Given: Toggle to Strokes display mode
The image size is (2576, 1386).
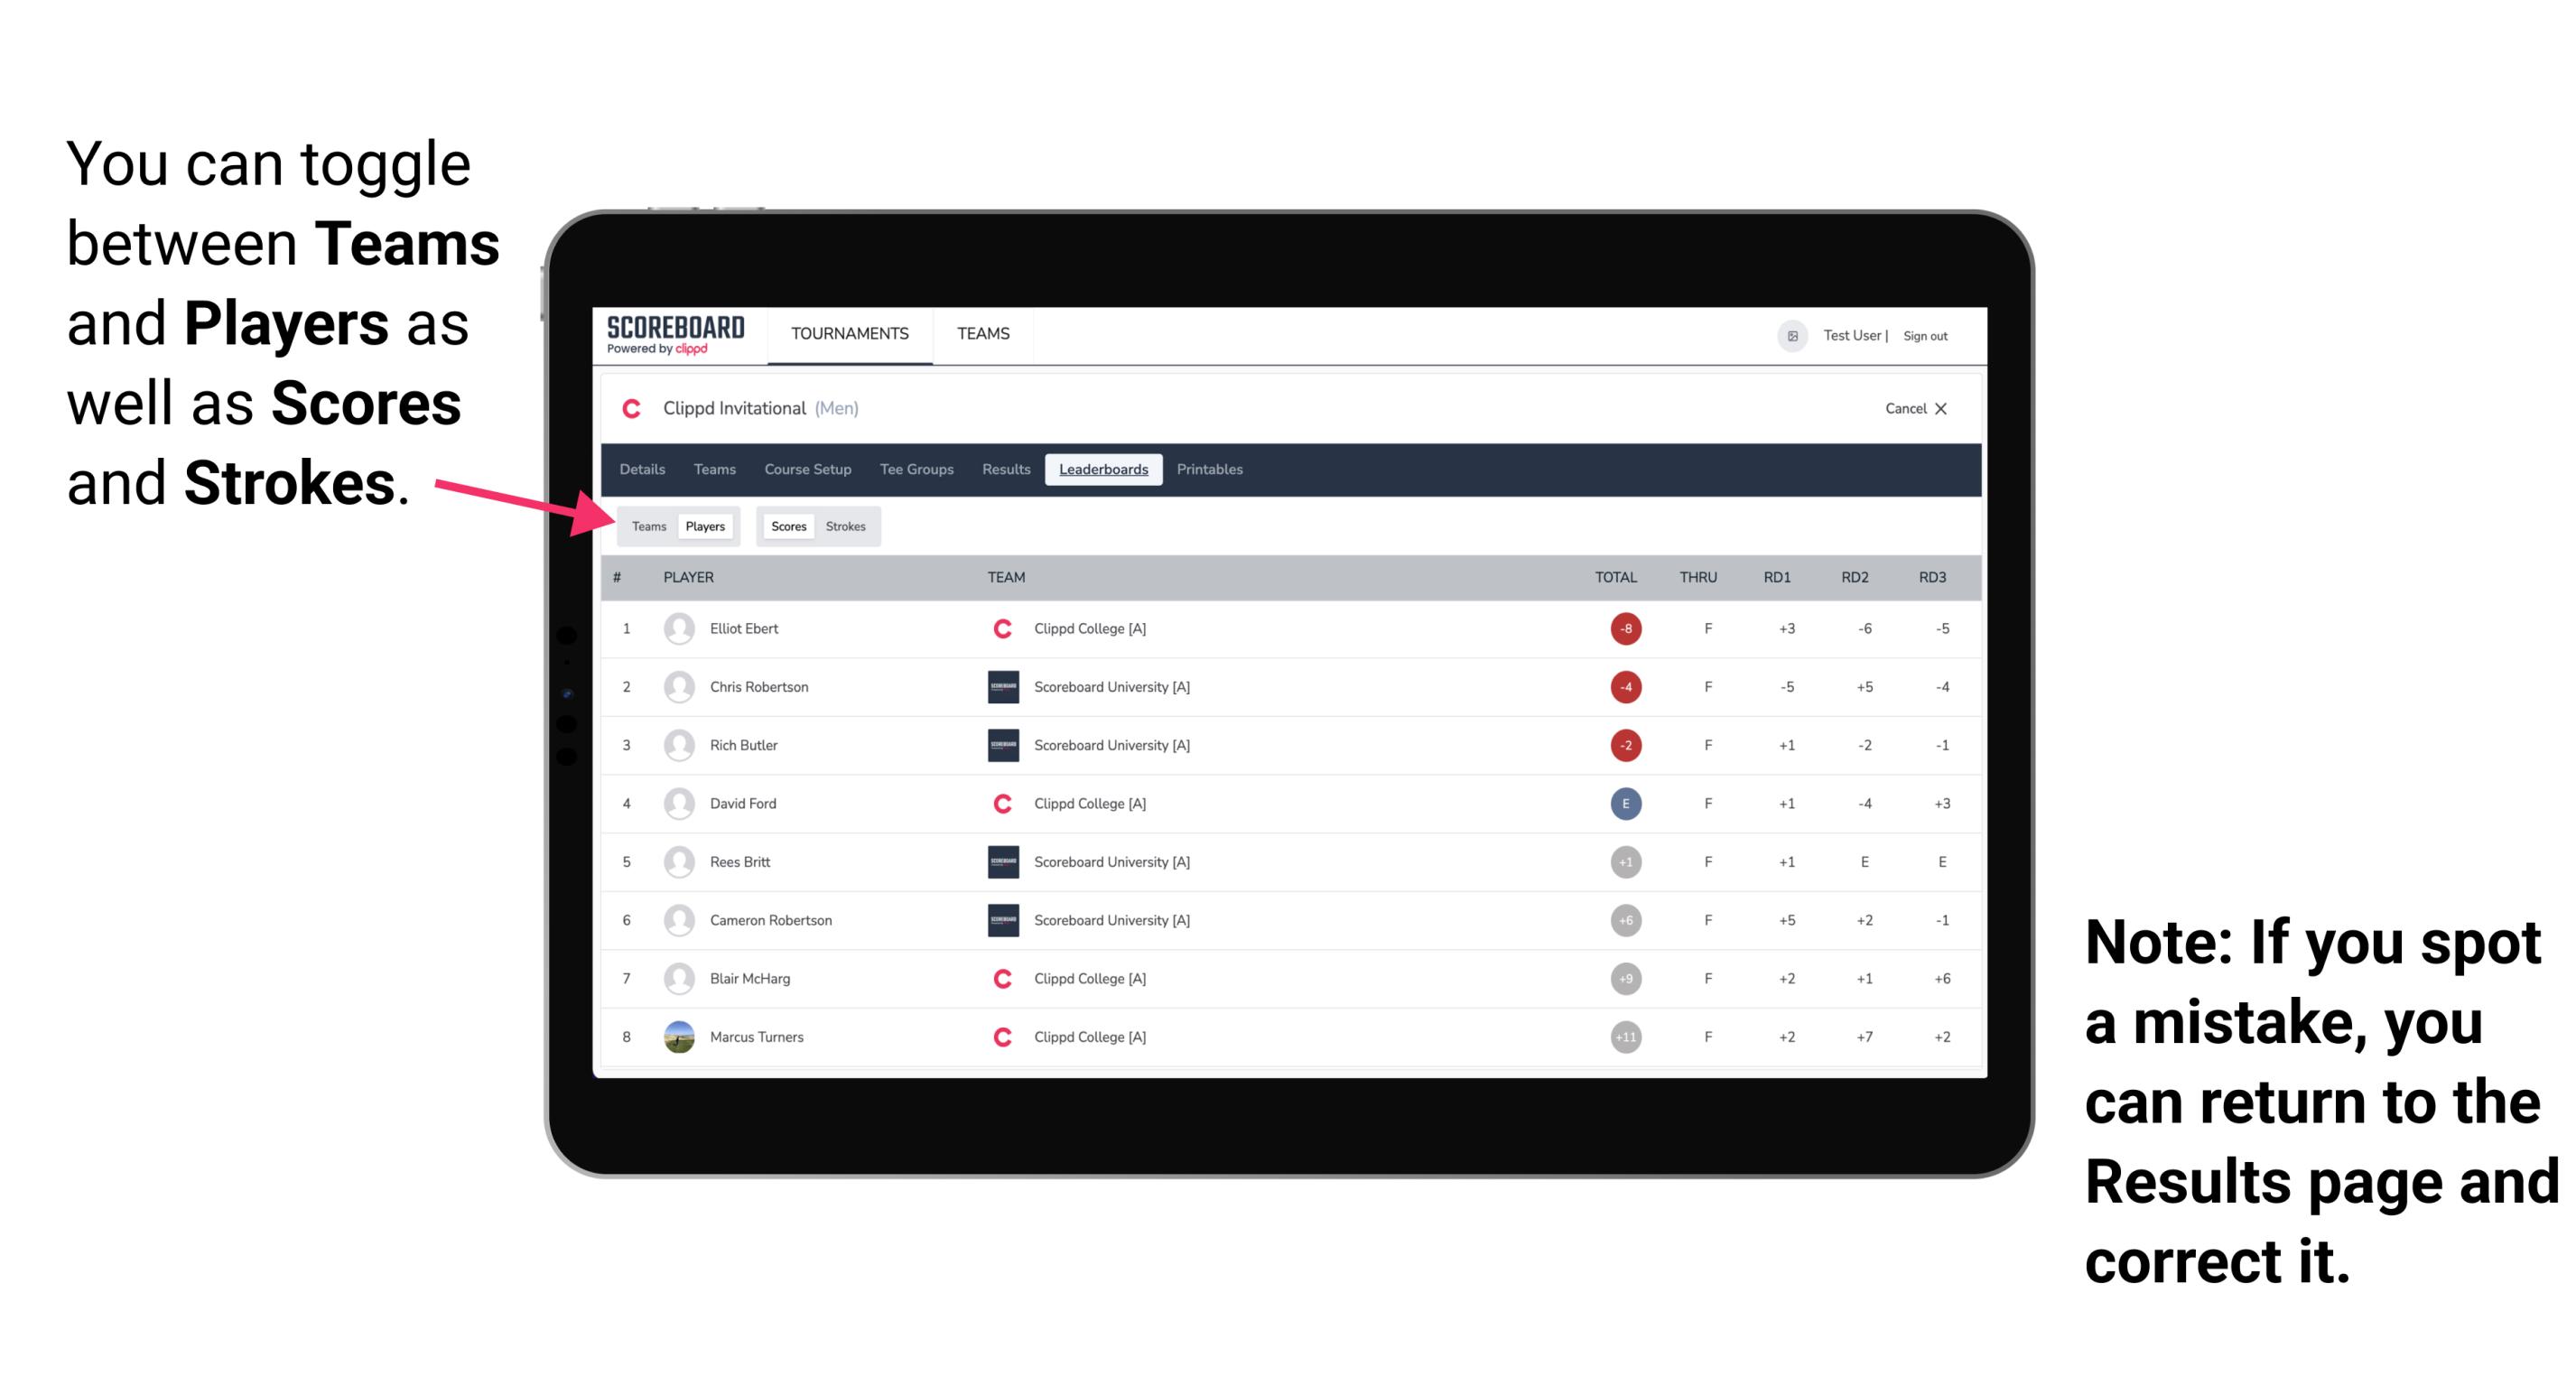Looking at the screenshot, I should click(x=848, y=524).
